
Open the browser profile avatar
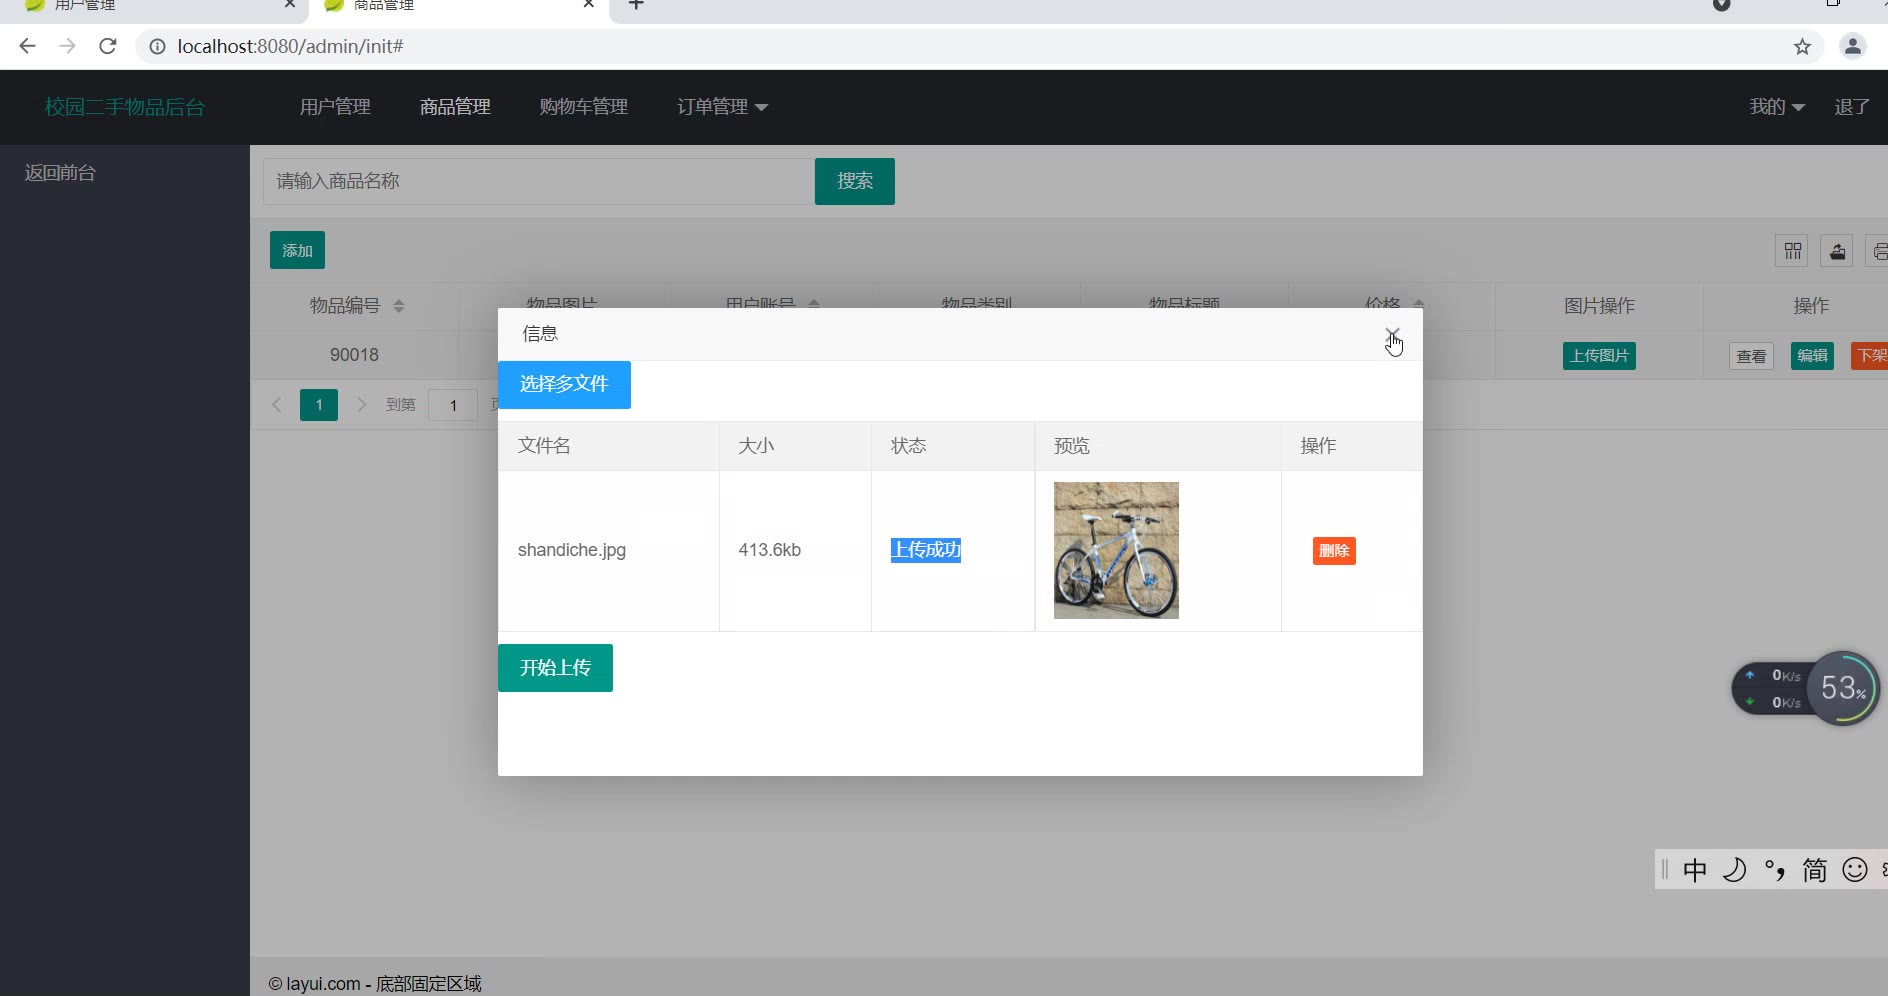pyautogui.click(x=1852, y=46)
